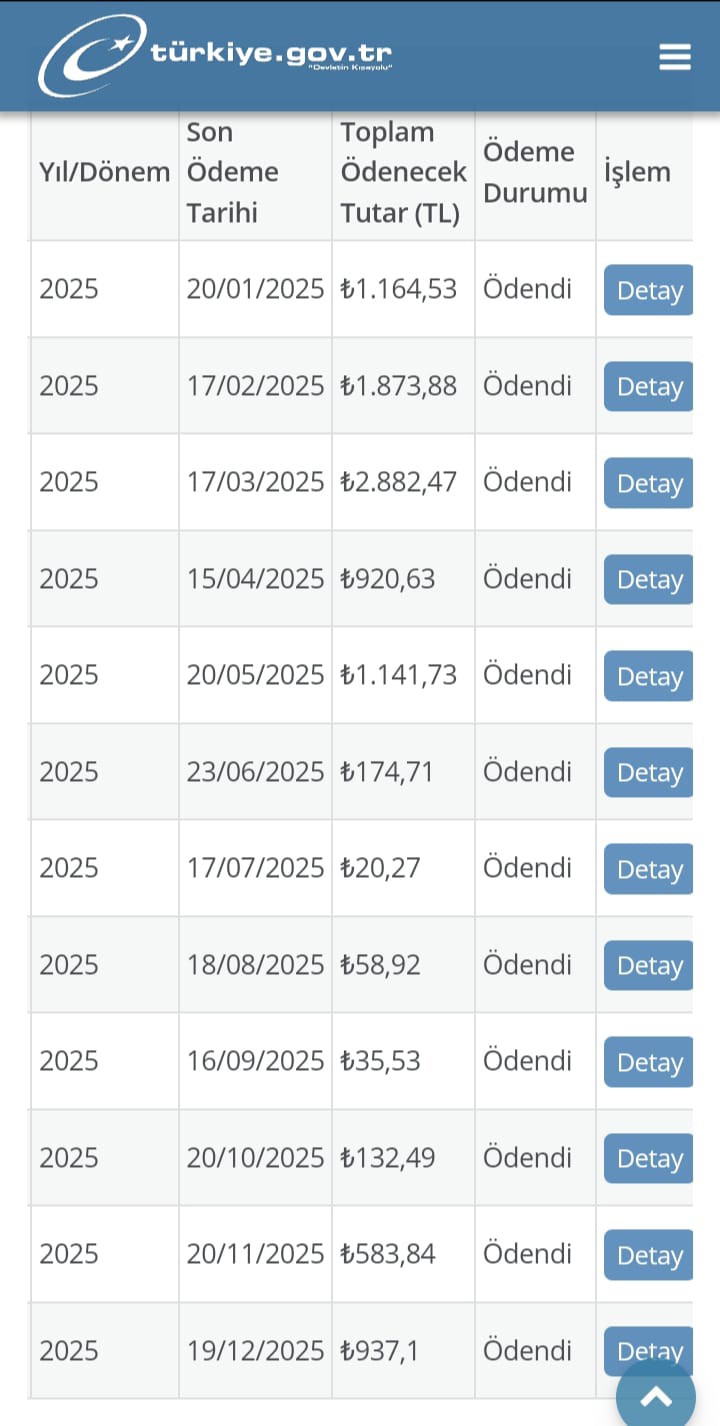
Task: Click the Son Ödeme Tarihi header
Action: pyautogui.click(x=232, y=172)
